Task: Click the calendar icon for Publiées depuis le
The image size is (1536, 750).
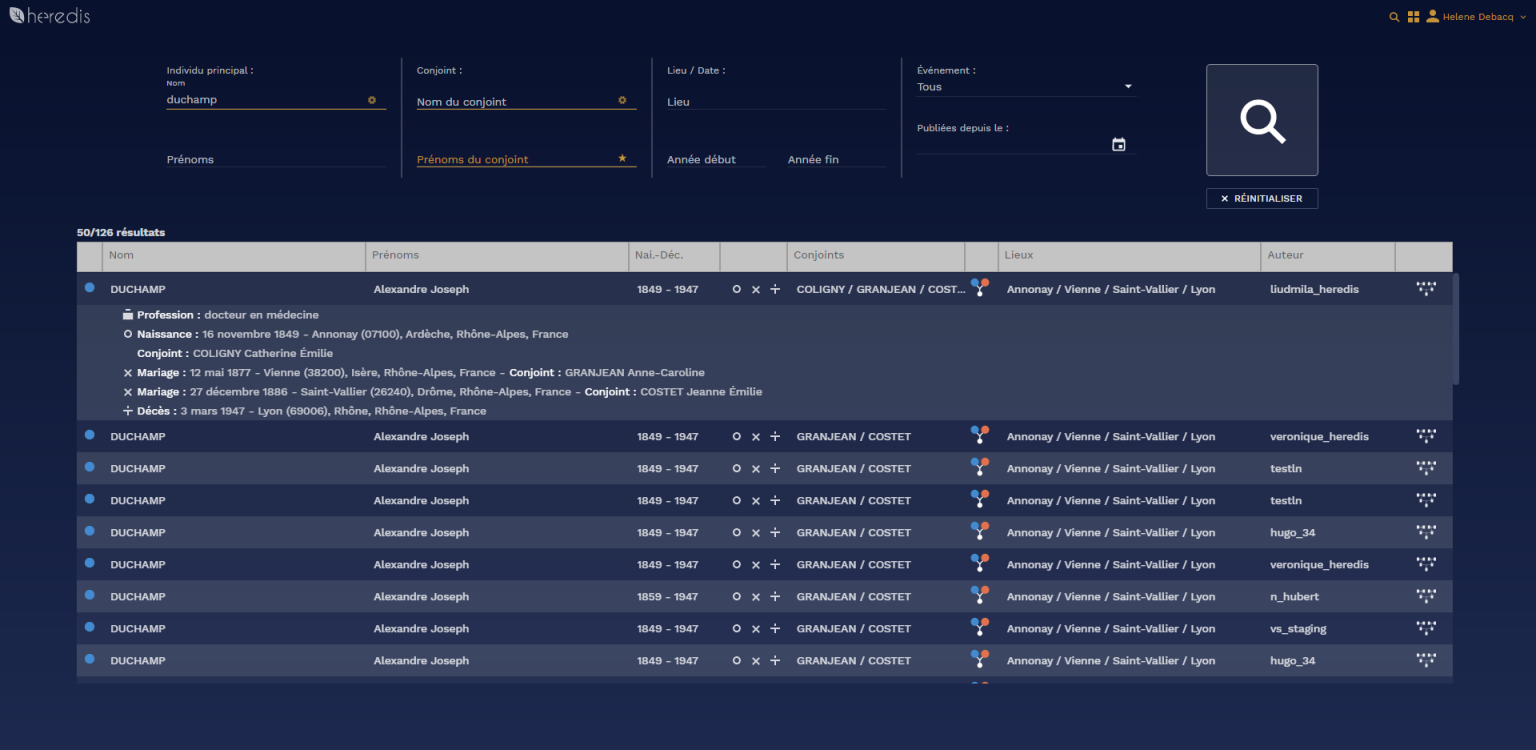Action: pyautogui.click(x=1118, y=145)
